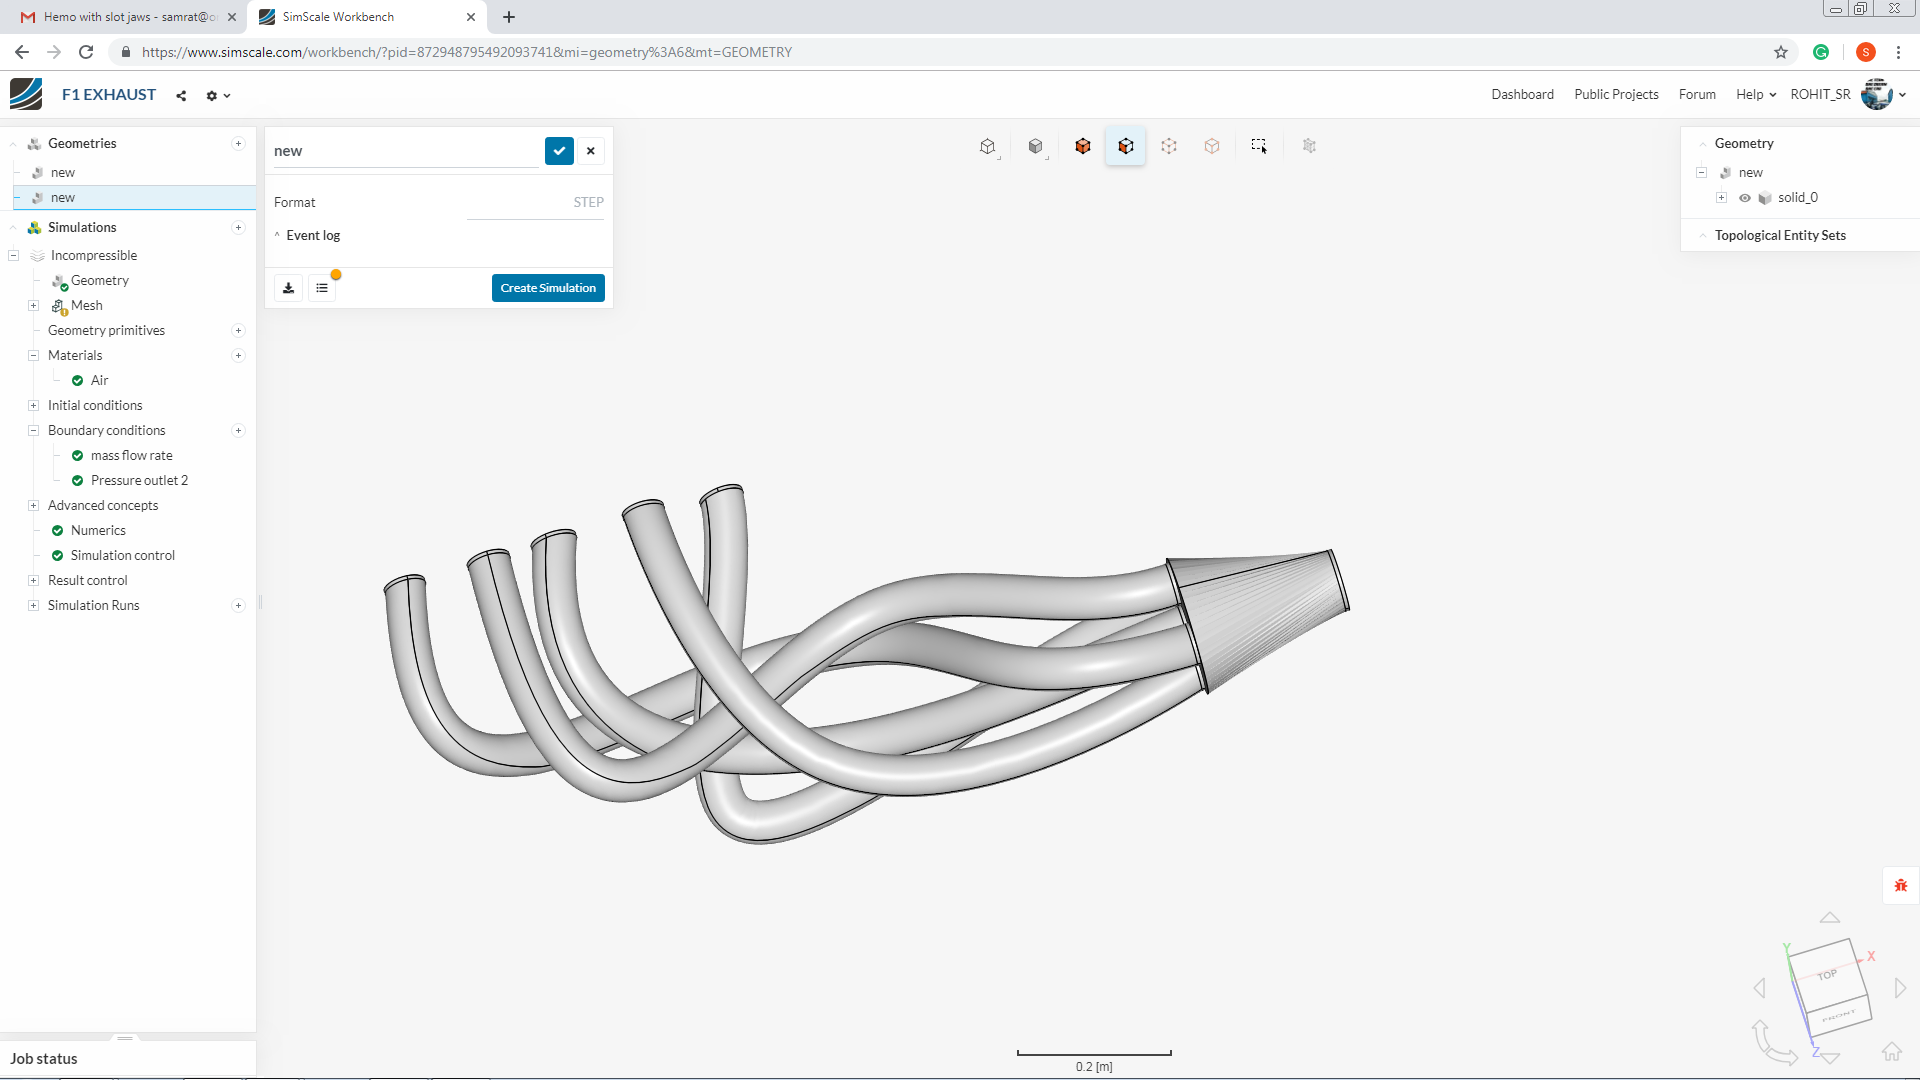Open the wireframe view options icon

point(988,146)
